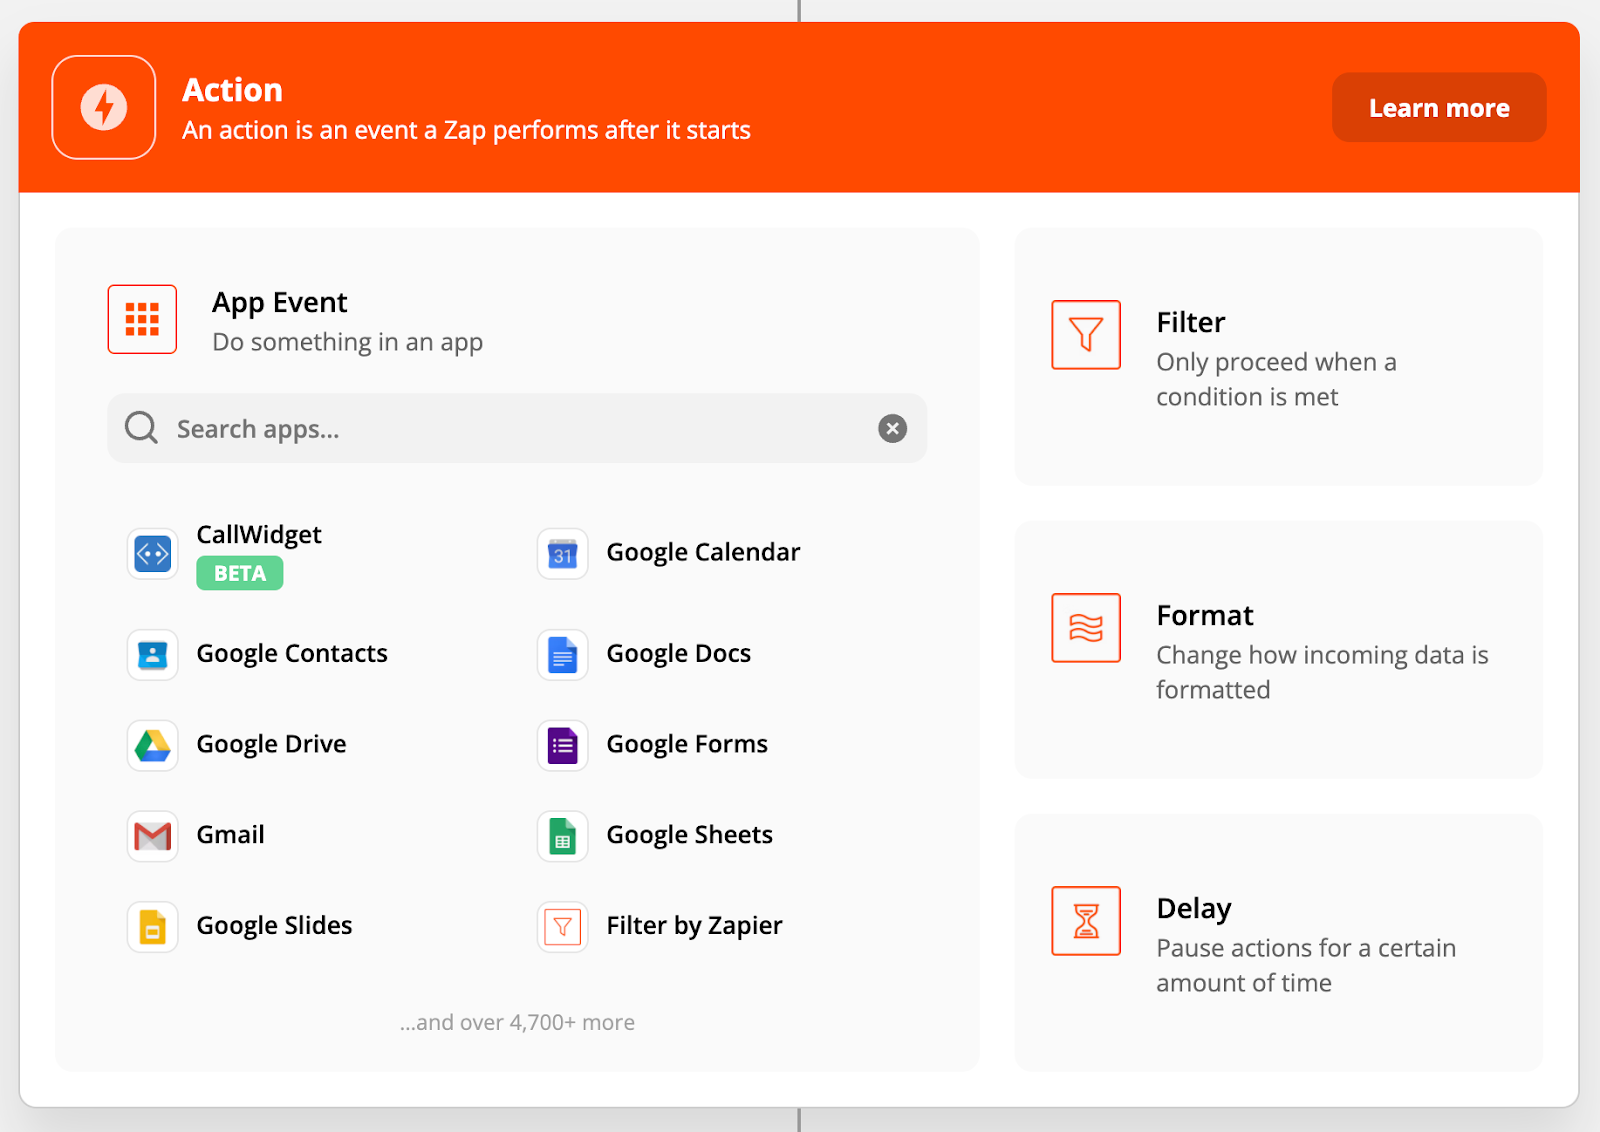Choose the CallWidget label
The width and height of the screenshot is (1600, 1132).
tap(259, 535)
